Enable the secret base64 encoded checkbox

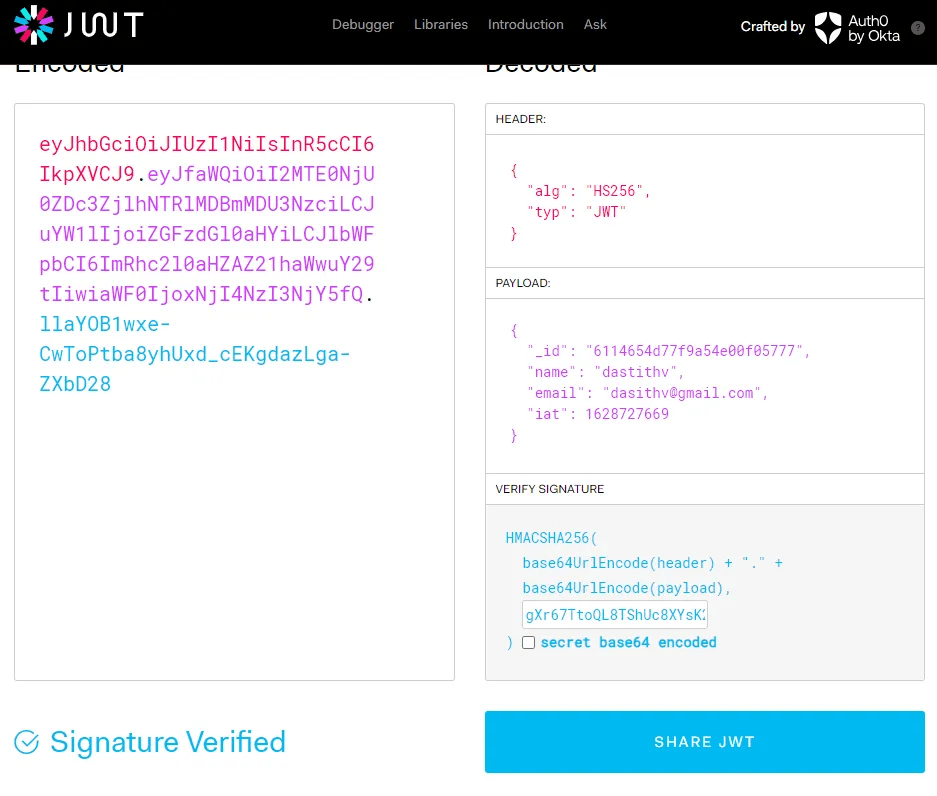(x=528, y=643)
